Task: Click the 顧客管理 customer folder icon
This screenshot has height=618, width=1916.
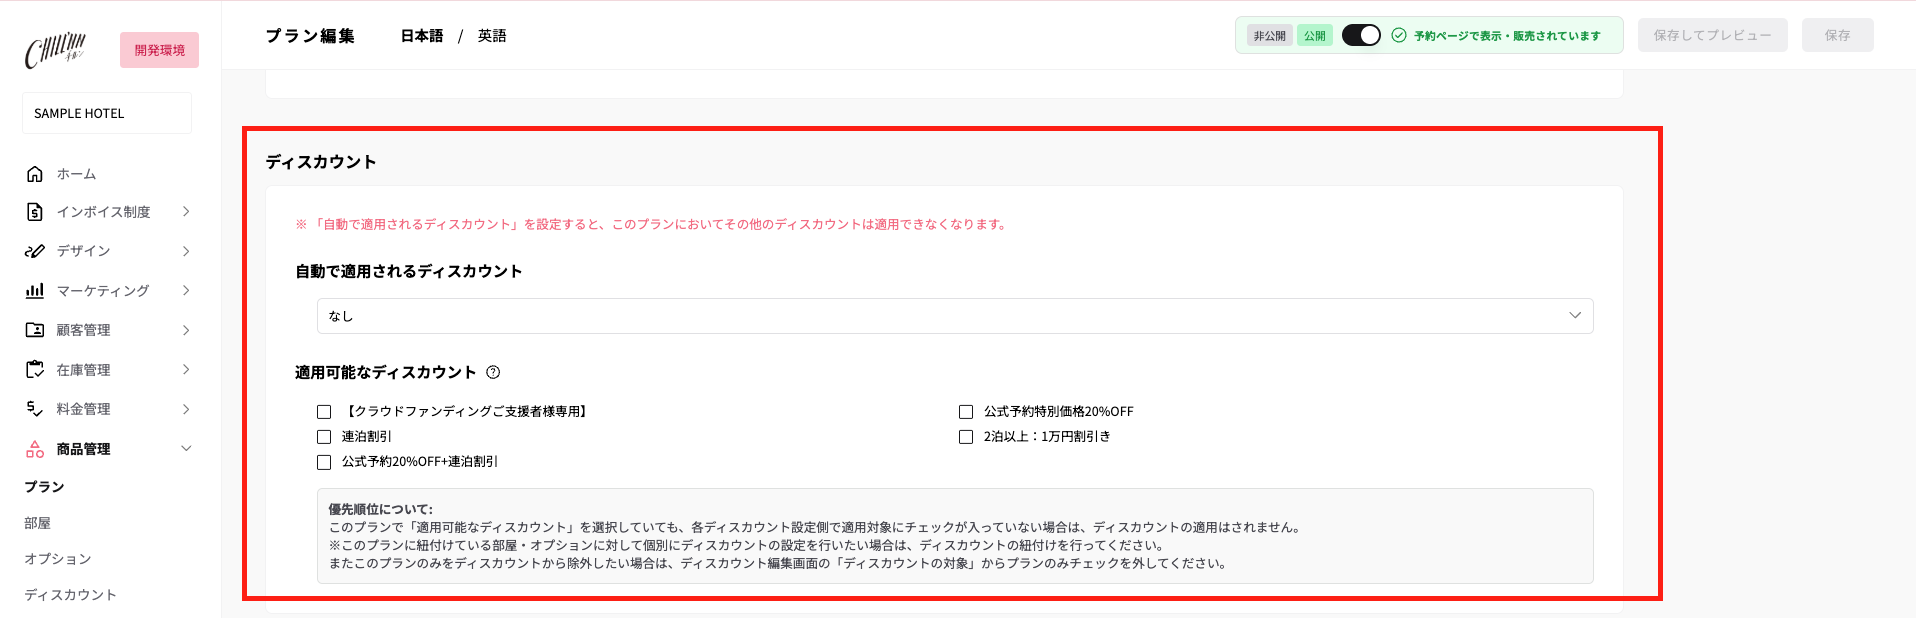Action: point(35,330)
